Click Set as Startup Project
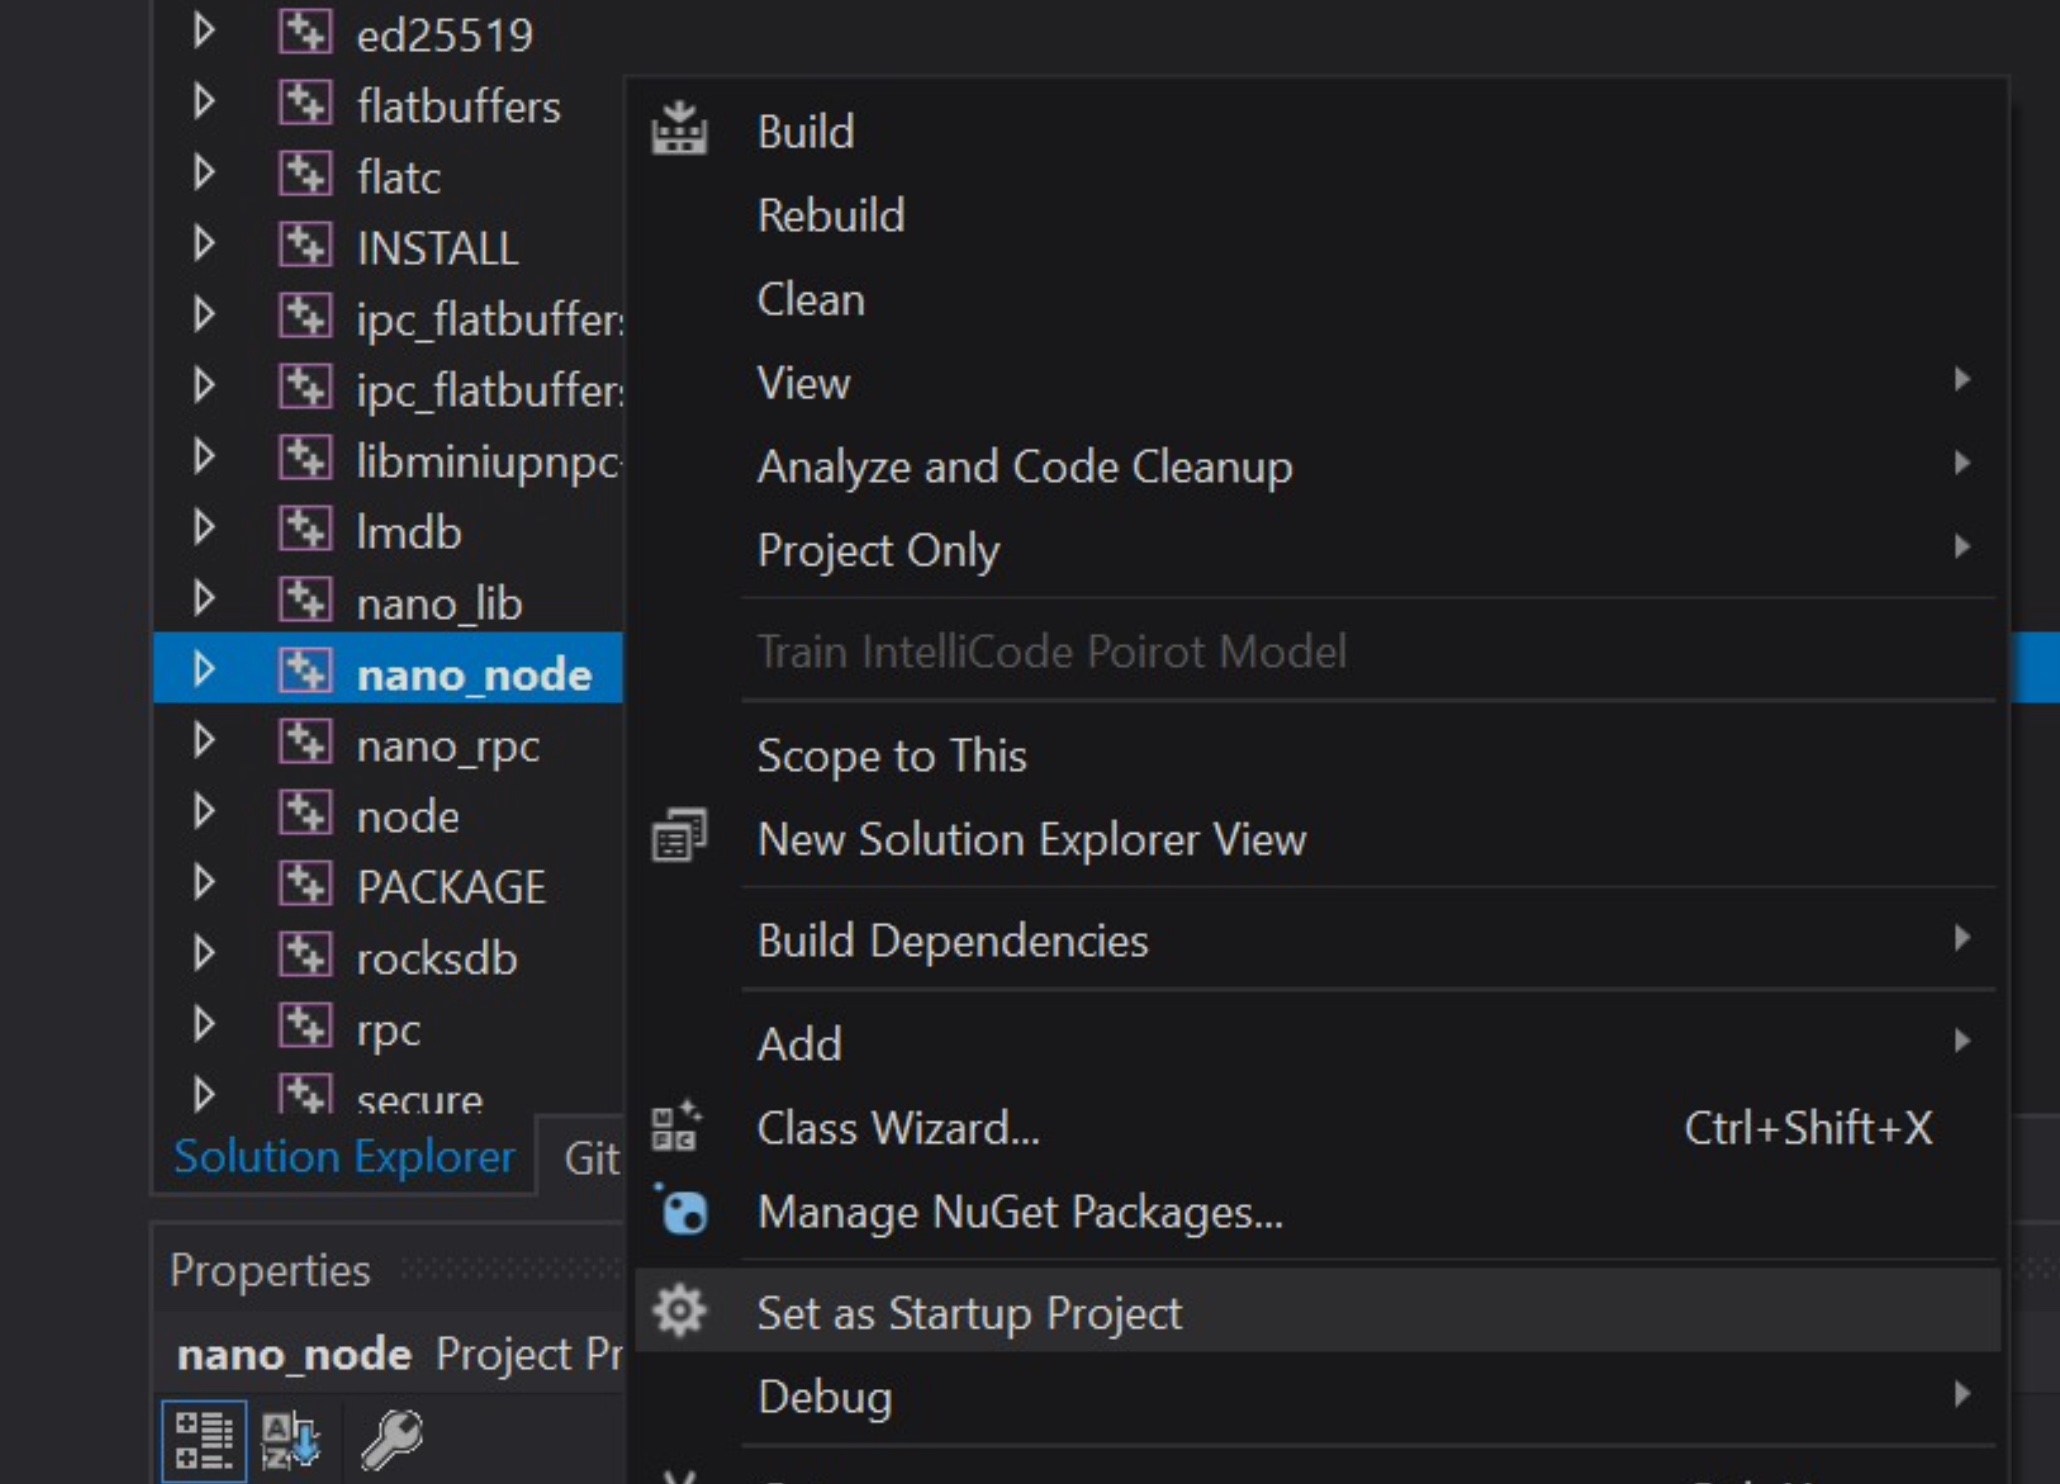 point(967,1313)
